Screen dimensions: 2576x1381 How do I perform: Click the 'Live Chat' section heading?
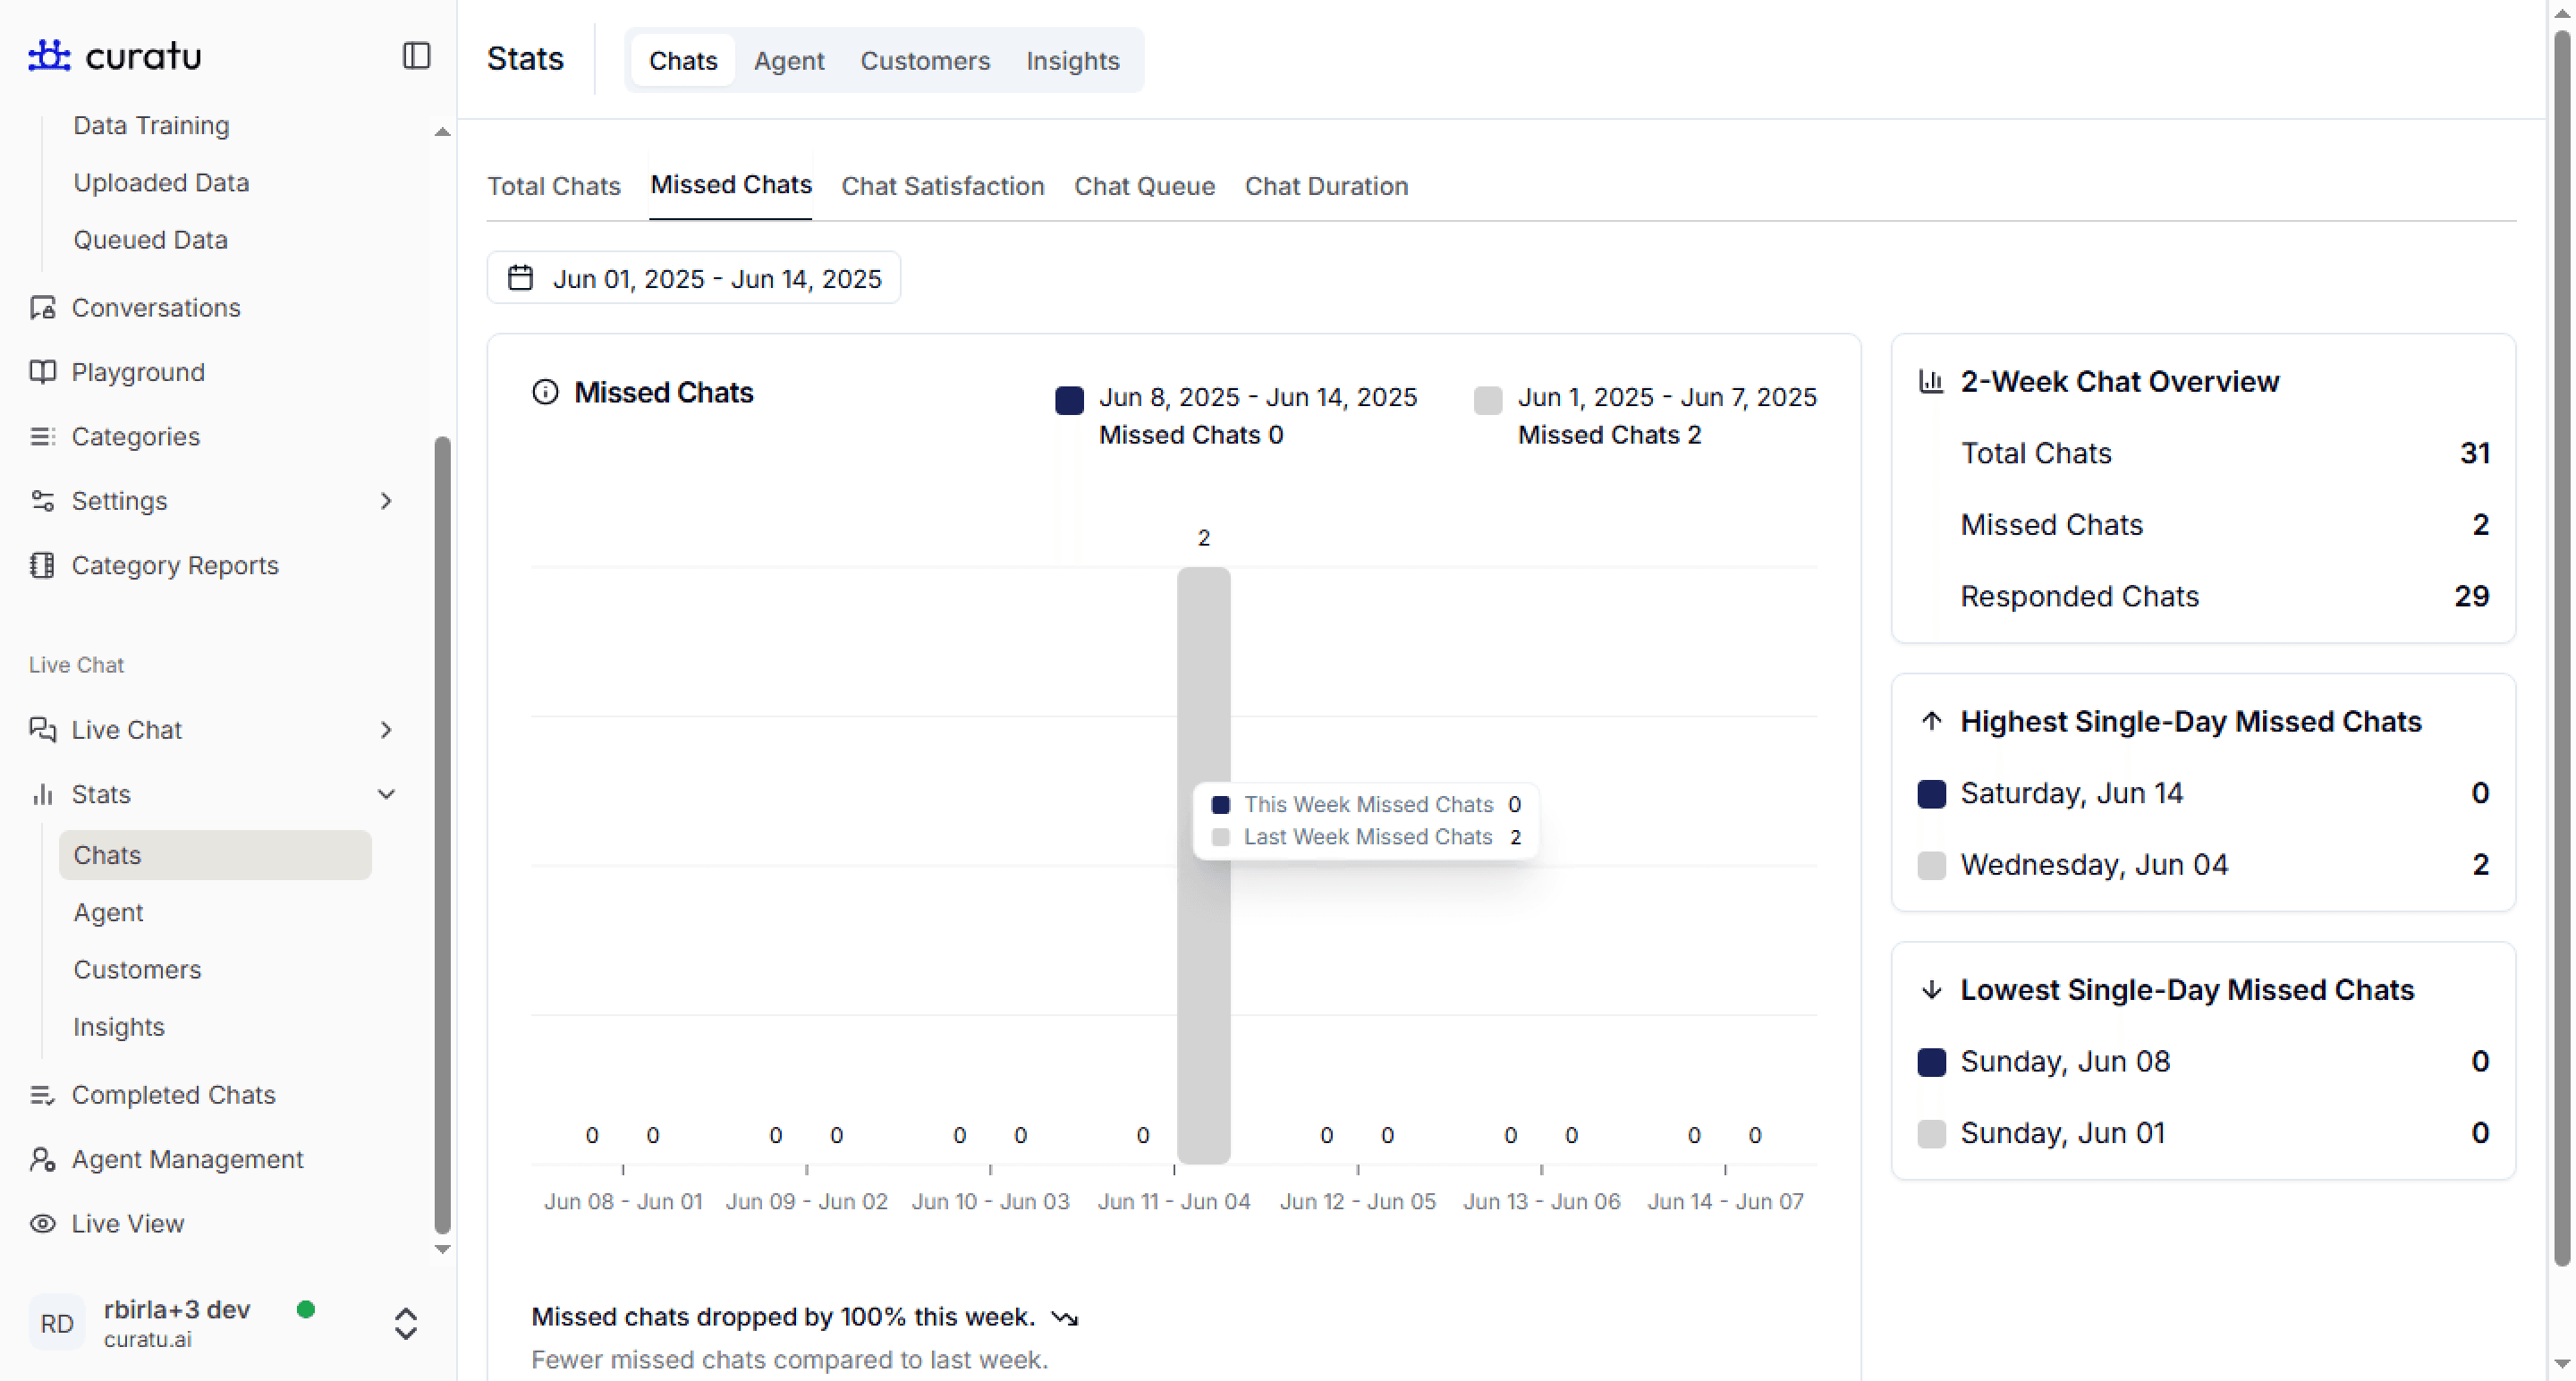pyautogui.click(x=76, y=665)
